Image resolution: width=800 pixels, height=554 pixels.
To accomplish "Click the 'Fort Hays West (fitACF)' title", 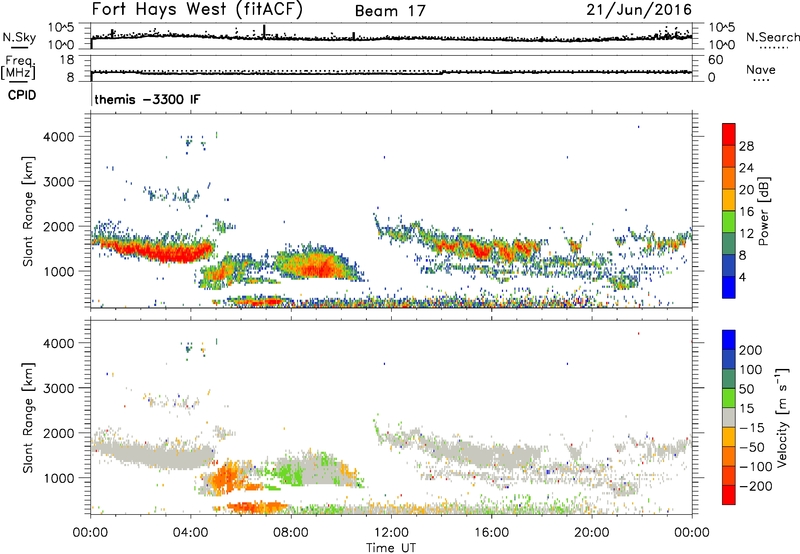I will 197,10.
